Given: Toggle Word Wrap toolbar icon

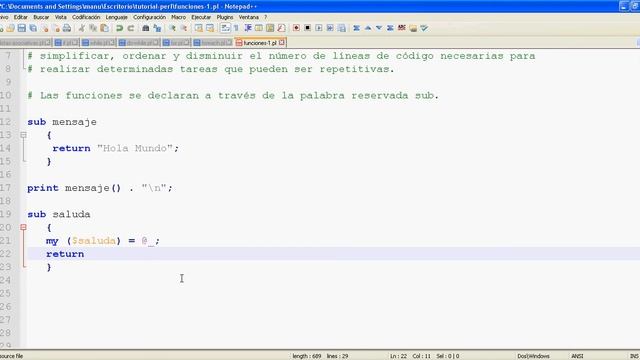Looking at the screenshot, I should 225,28.
